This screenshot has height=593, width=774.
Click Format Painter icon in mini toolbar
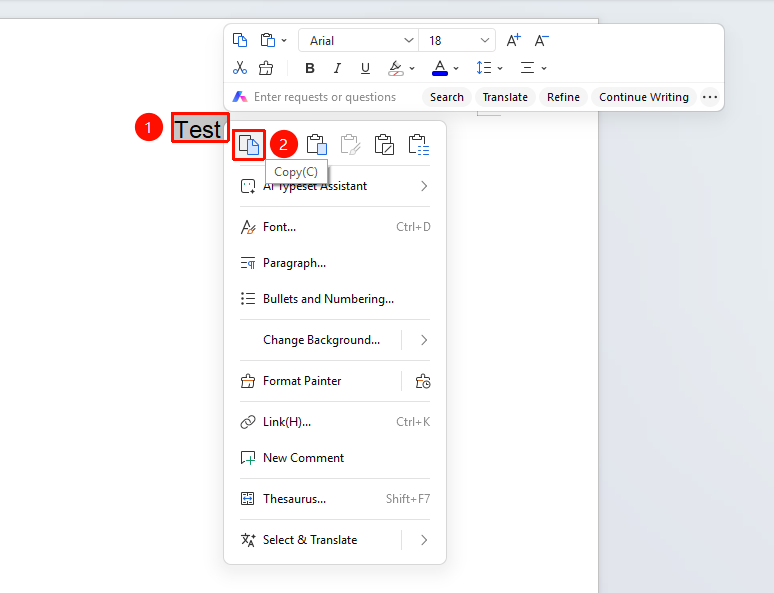coord(266,68)
